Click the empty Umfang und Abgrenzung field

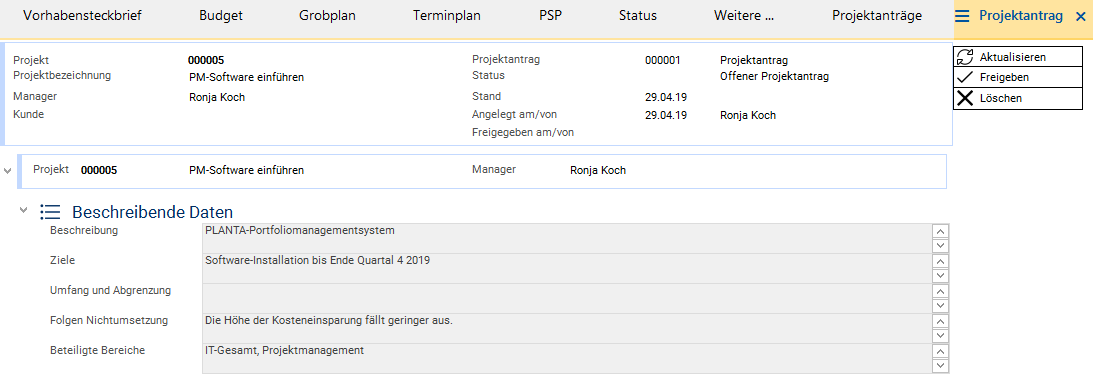[566, 298]
